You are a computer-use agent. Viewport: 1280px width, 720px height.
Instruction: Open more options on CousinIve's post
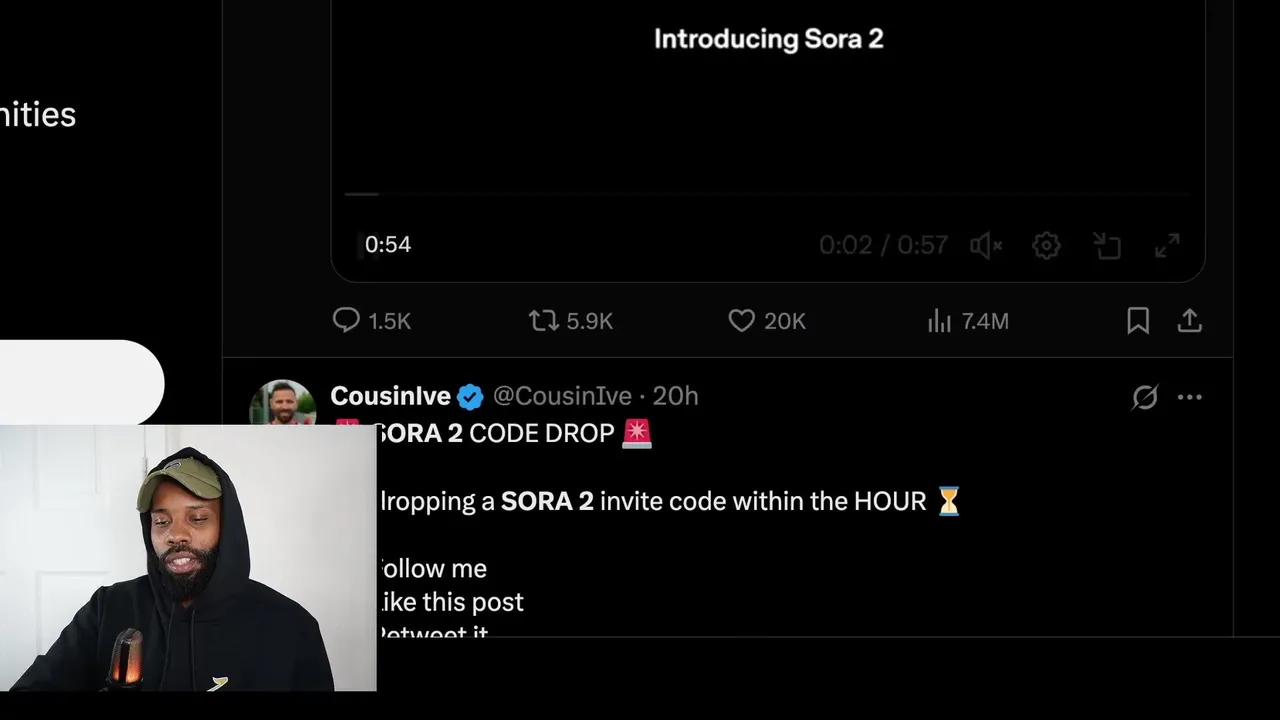tap(1190, 397)
